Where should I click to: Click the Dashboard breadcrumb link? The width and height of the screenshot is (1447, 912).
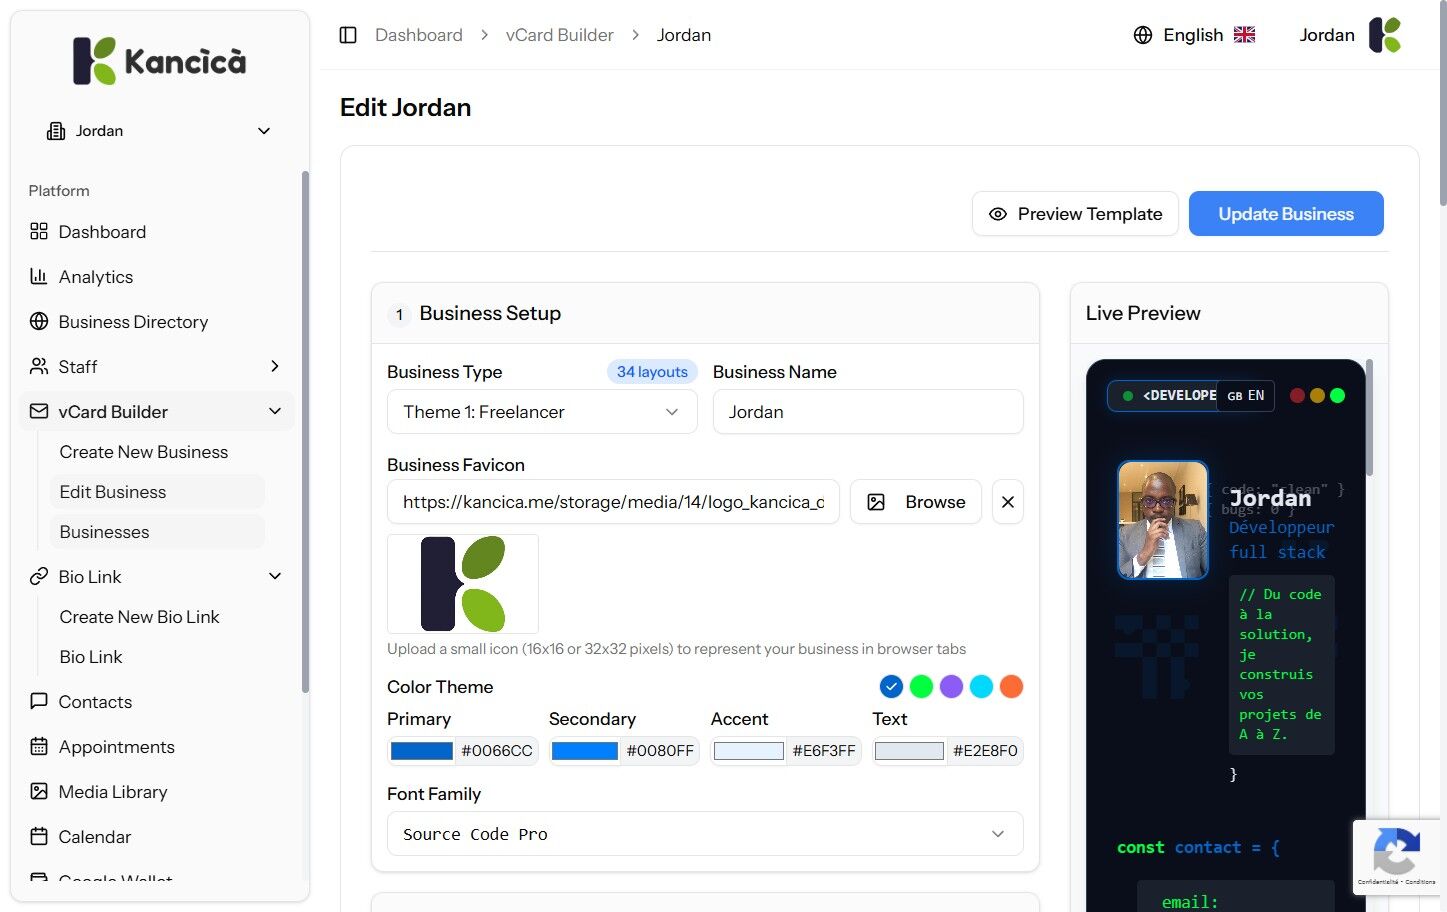click(x=419, y=35)
